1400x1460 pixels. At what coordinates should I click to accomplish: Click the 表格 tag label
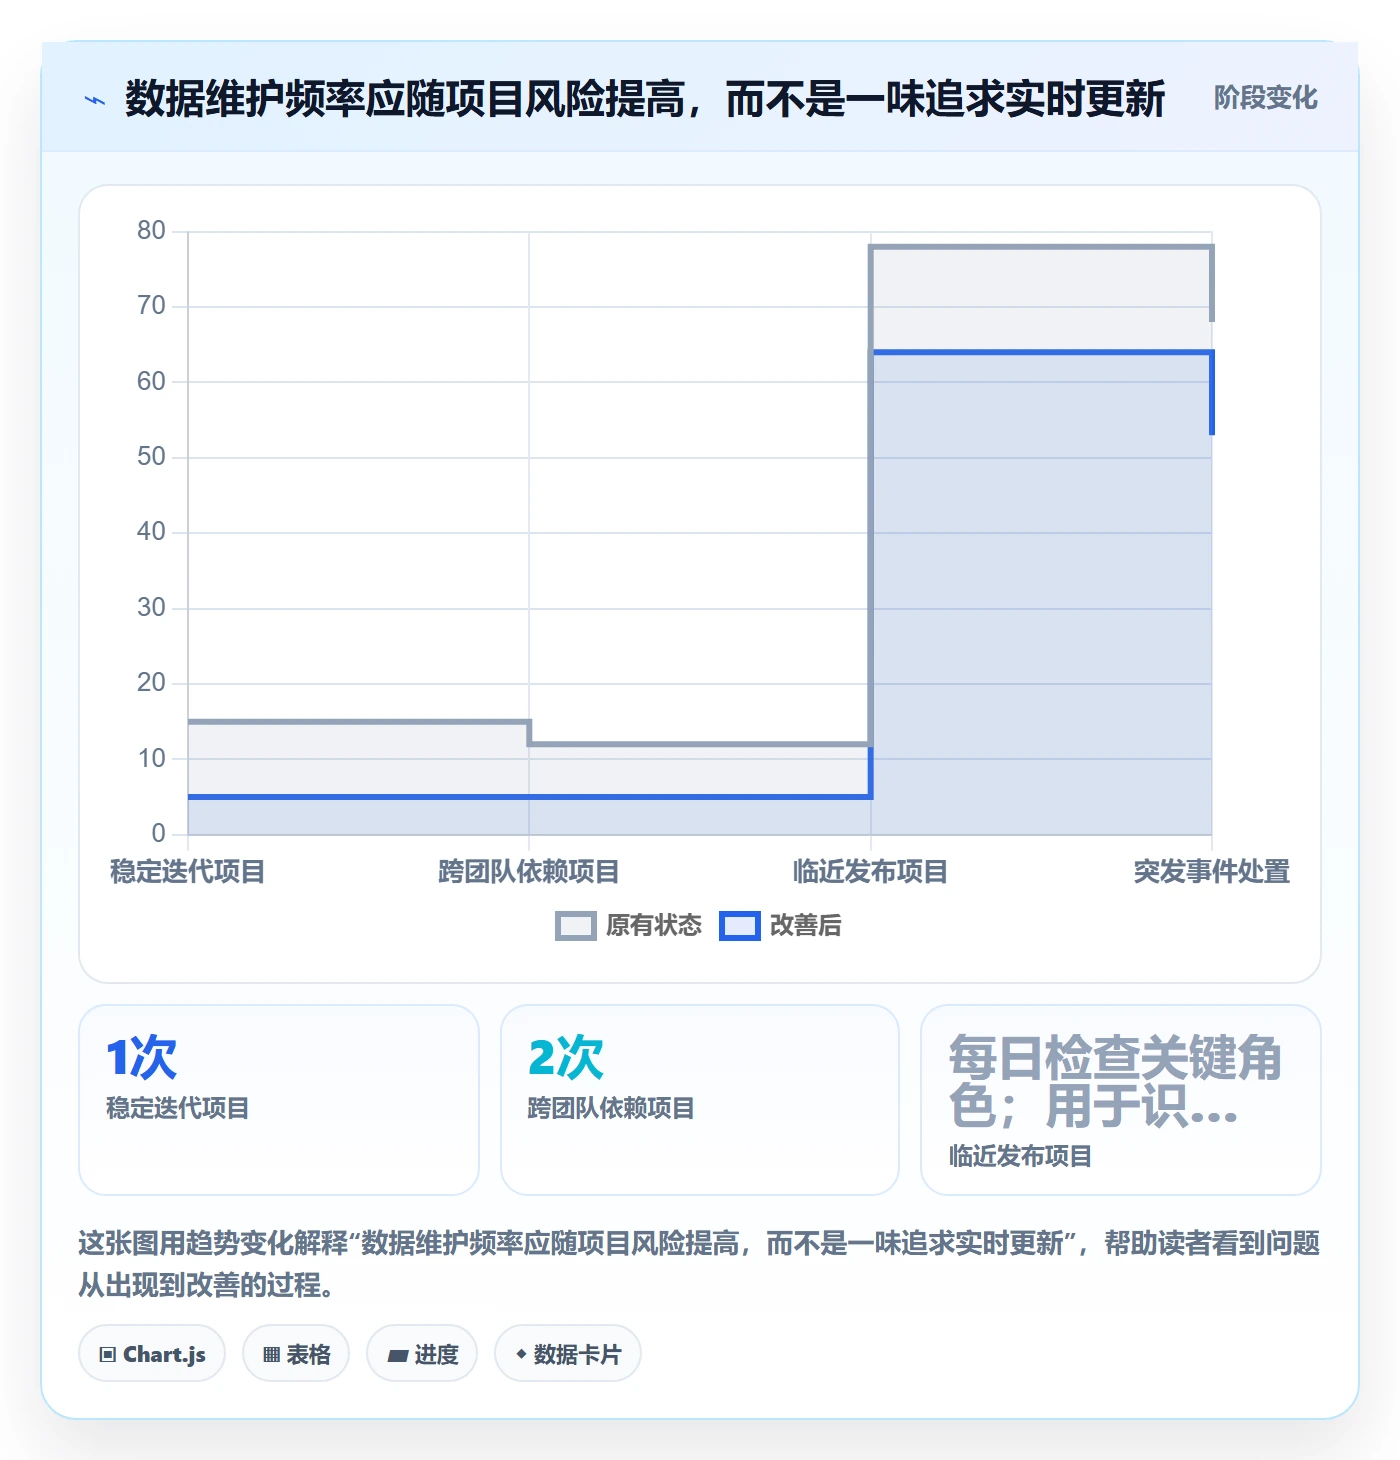308,1355
